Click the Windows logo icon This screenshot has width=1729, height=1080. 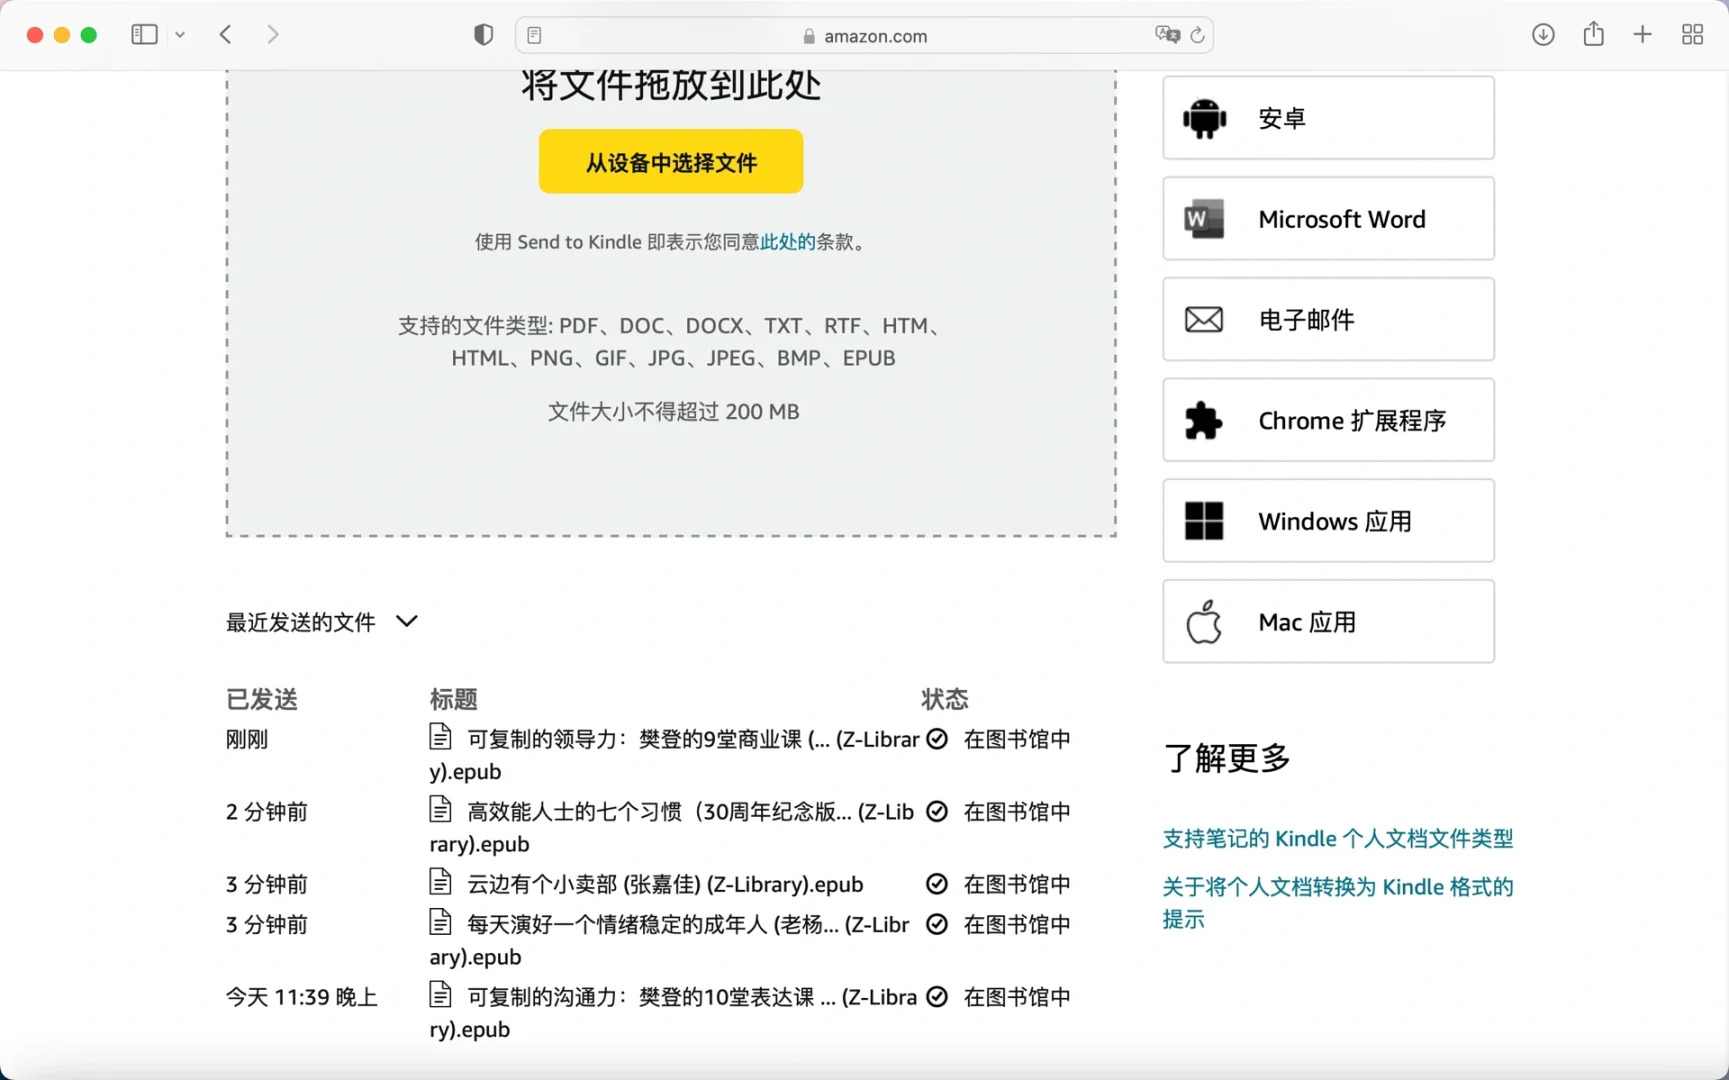coord(1204,521)
